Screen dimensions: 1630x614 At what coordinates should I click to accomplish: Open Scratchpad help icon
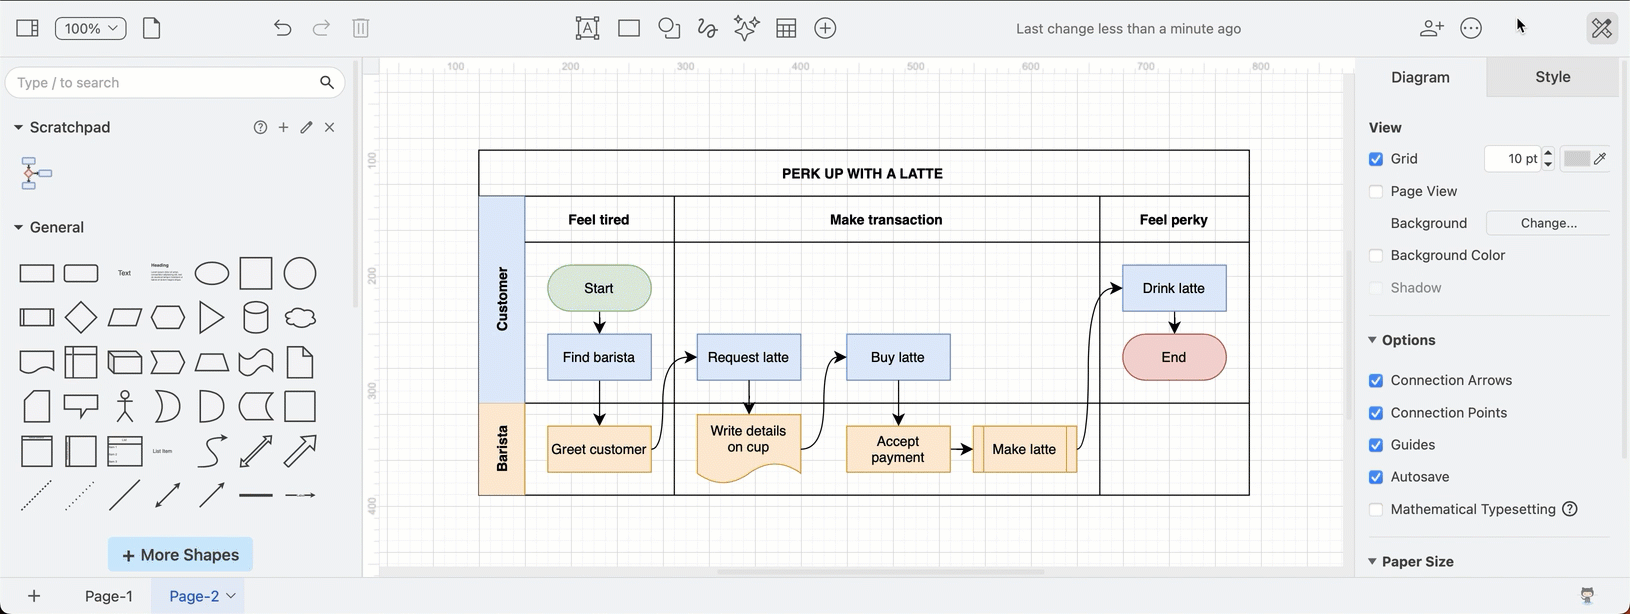(260, 127)
